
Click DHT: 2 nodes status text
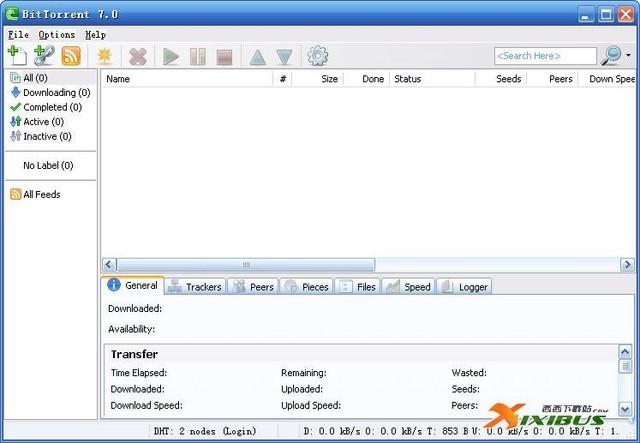coord(205,431)
